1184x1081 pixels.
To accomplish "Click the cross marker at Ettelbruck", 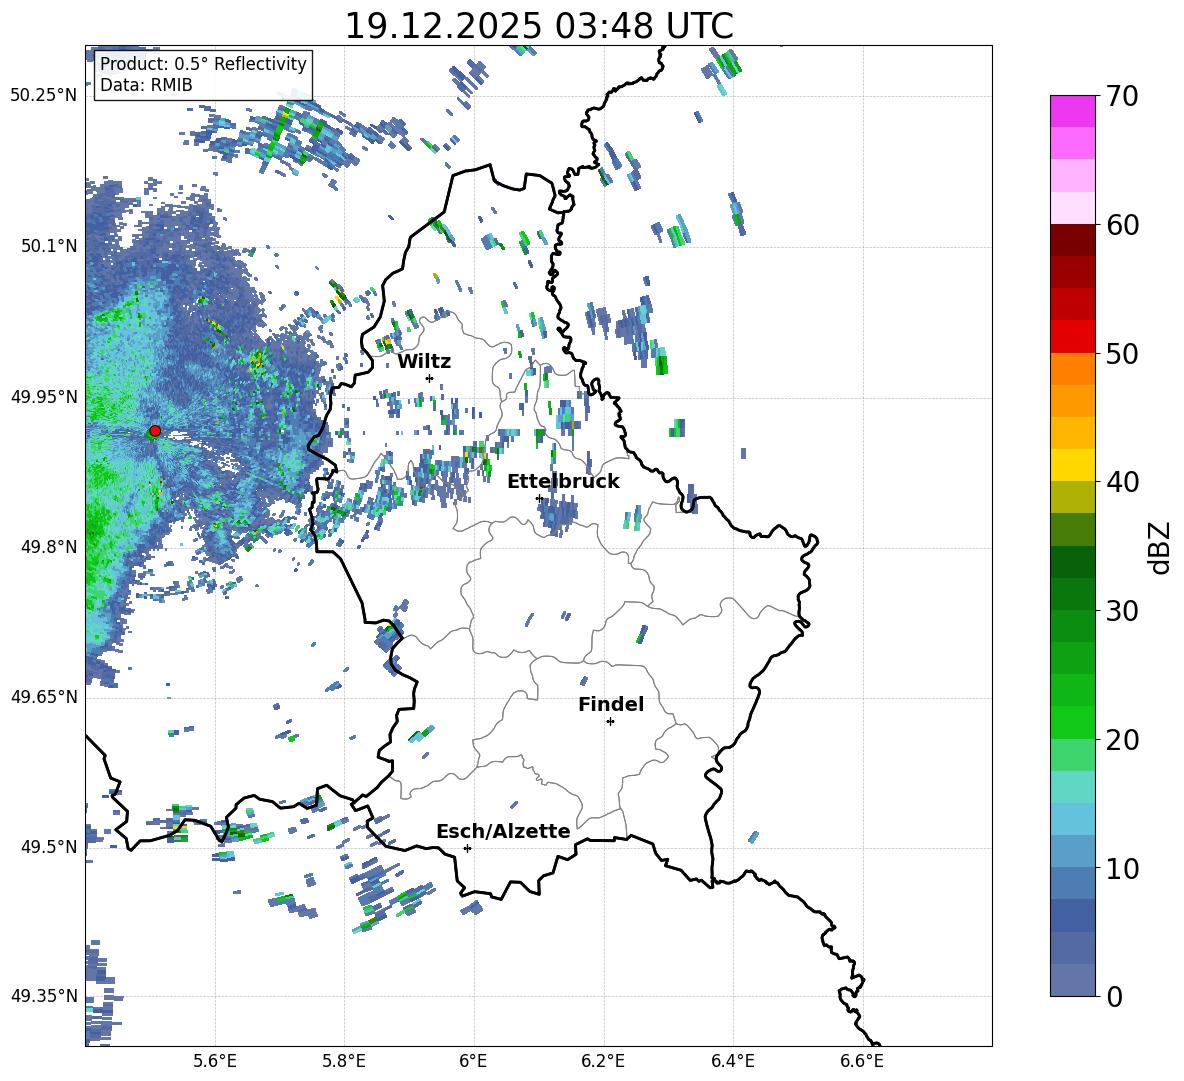I will click(x=539, y=498).
